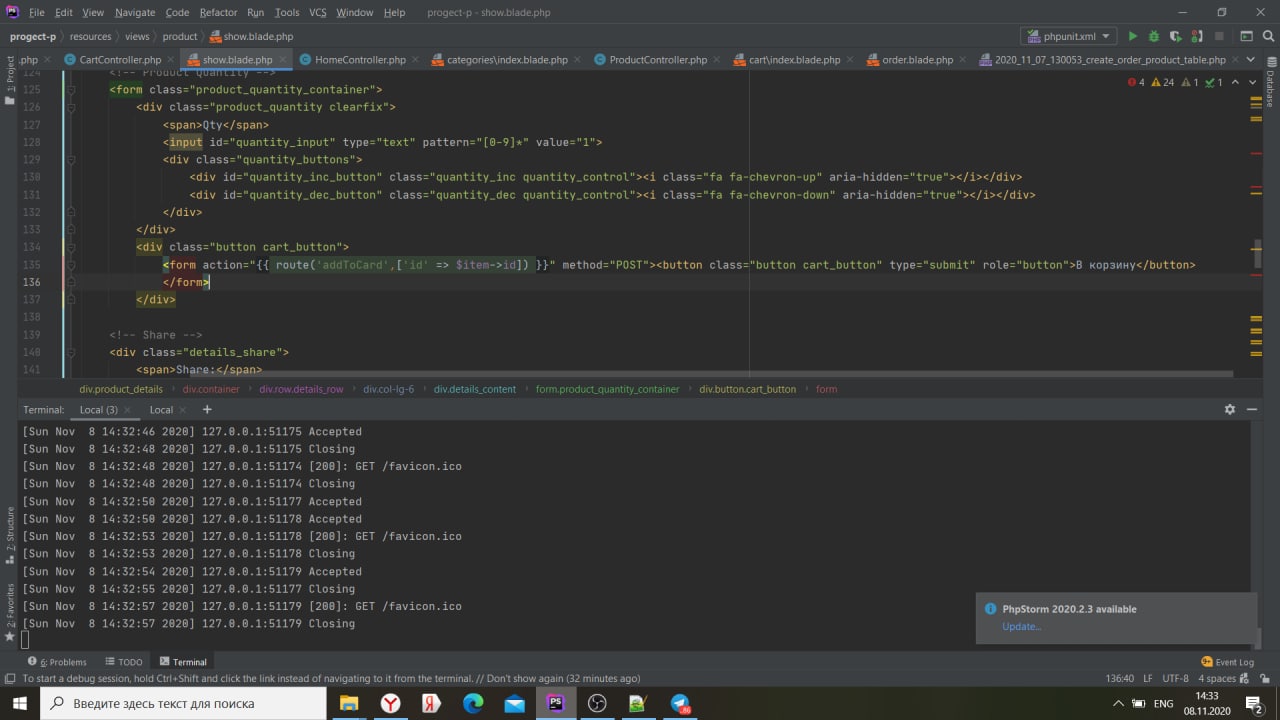Click the Update... link in notification
The width and height of the screenshot is (1280, 720).
click(x=1021, y=627)
